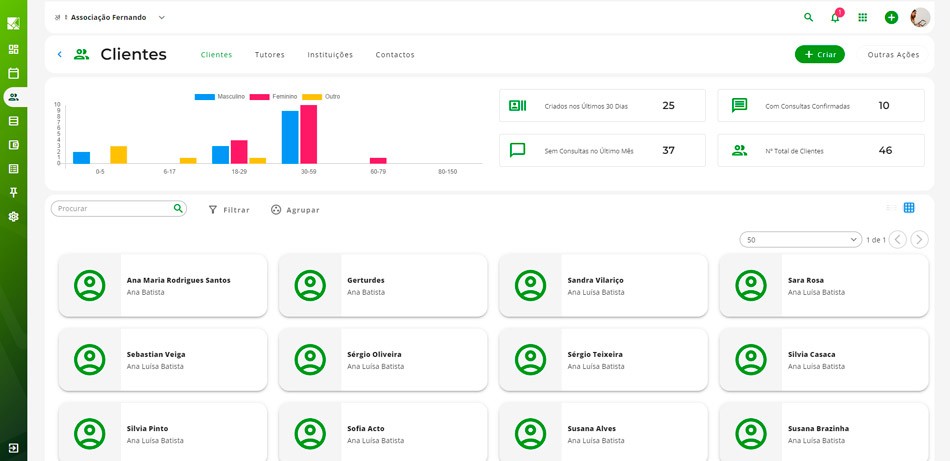Click the app logo in the sidebar
The width and height of the screenshot is (950, 461).
pyautogui.click(x=13, y=23)
